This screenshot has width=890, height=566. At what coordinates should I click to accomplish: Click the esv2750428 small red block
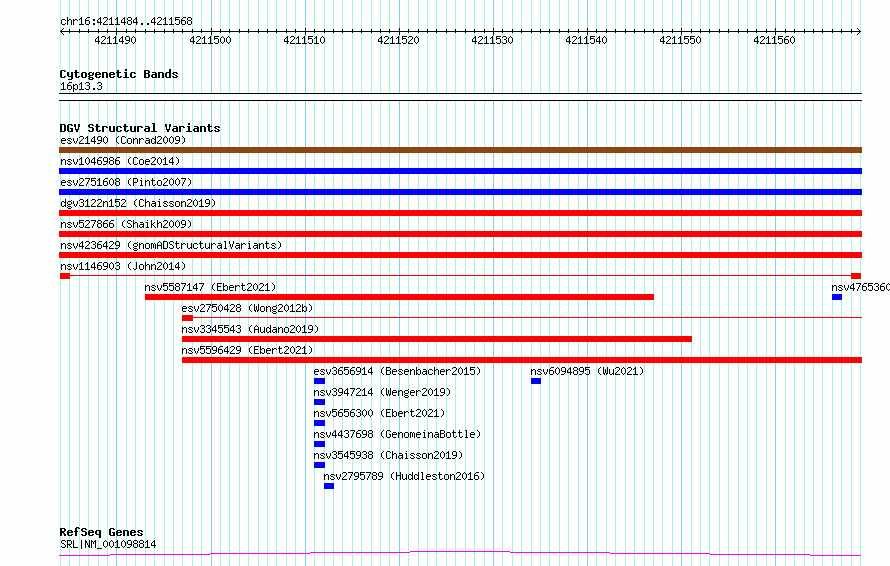point(187,318)
